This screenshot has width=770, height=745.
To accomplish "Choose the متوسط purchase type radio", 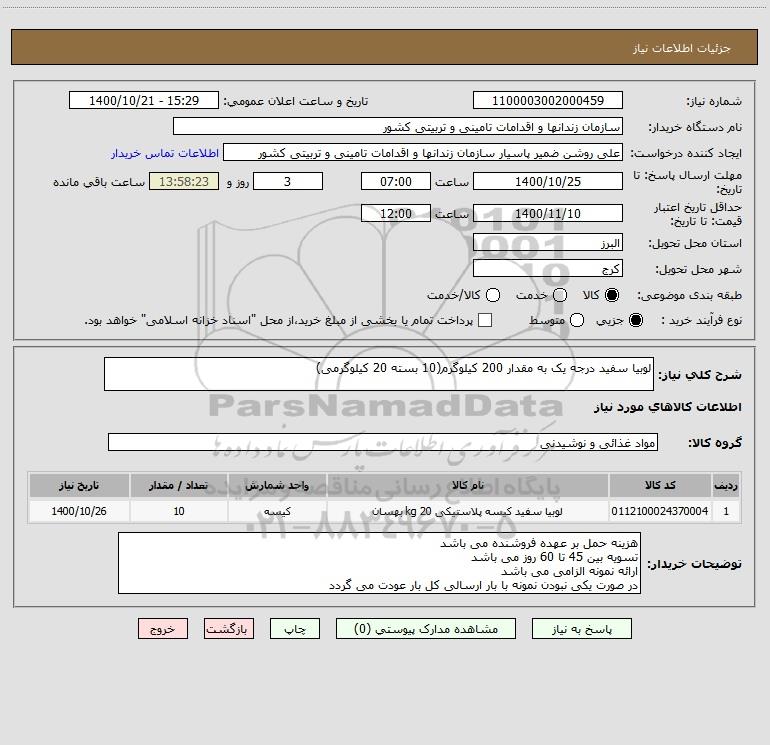I will [x=577, y=320].
